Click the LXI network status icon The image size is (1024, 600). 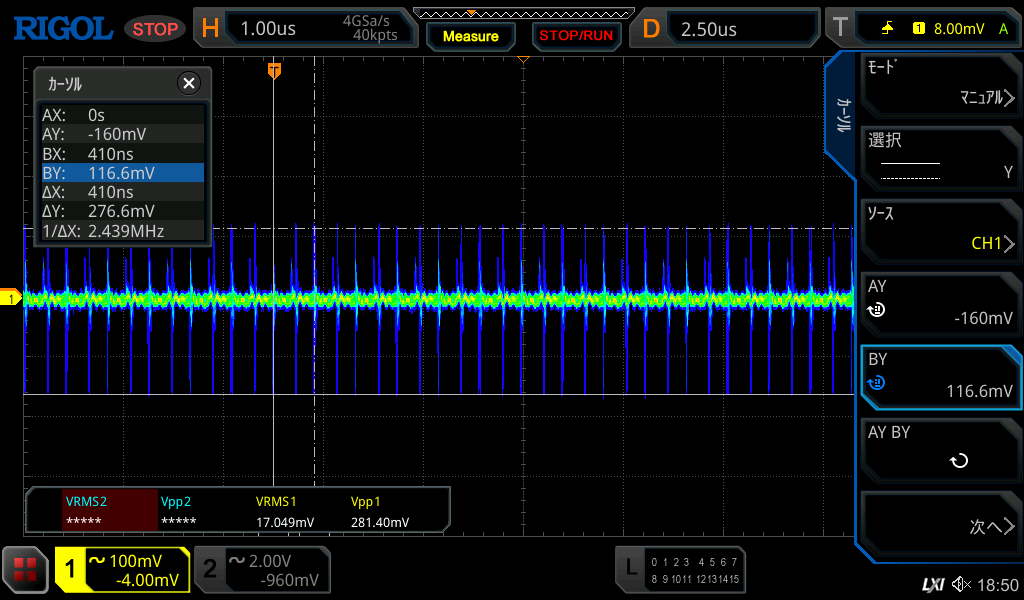coord(932,584)
